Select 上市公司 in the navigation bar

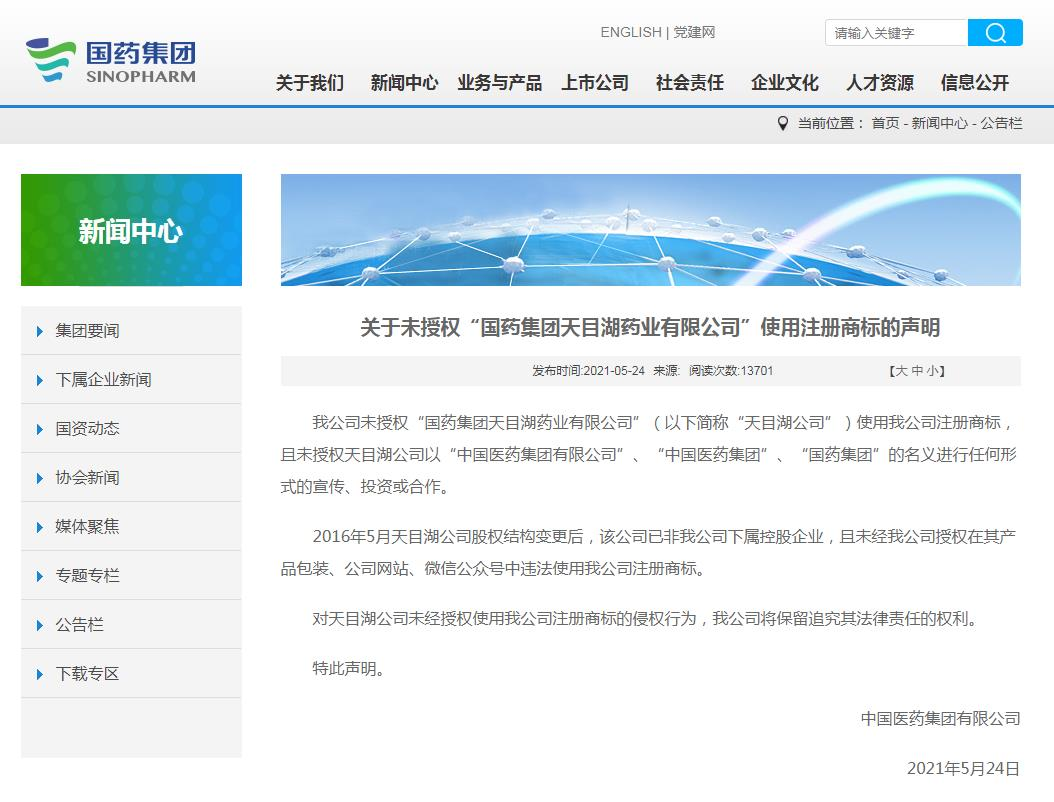click(x=595, y=83)
